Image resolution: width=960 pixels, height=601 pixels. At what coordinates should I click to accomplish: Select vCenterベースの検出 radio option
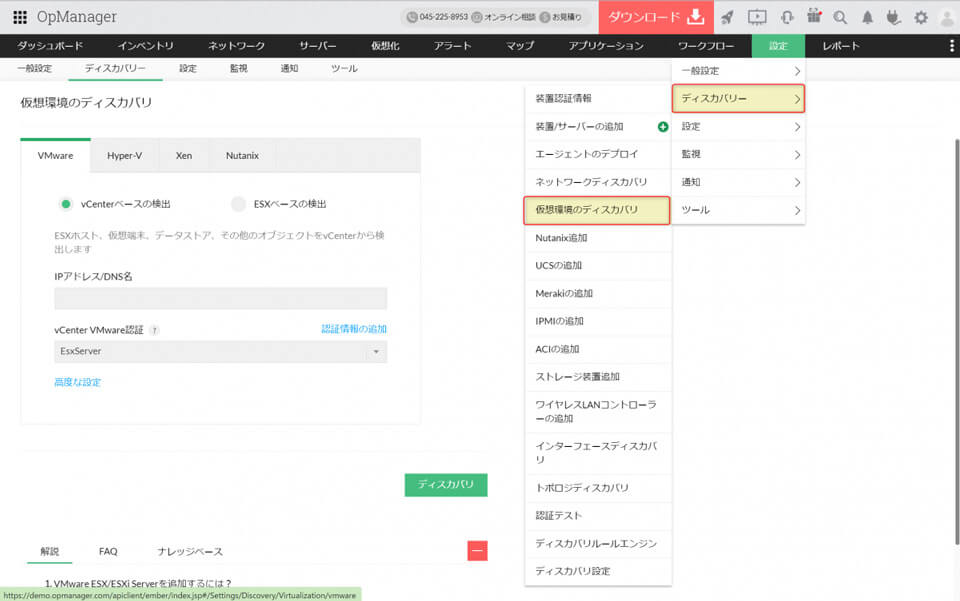(66, 204)
